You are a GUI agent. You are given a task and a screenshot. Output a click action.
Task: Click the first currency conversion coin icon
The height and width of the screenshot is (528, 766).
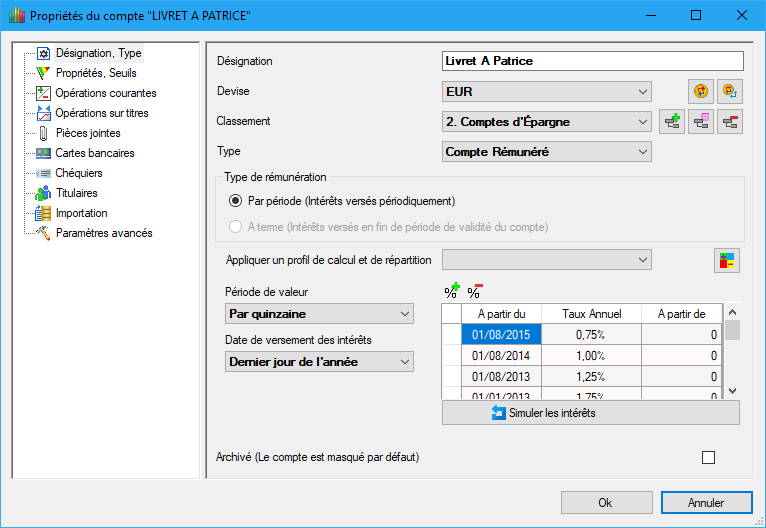[702, 92]
